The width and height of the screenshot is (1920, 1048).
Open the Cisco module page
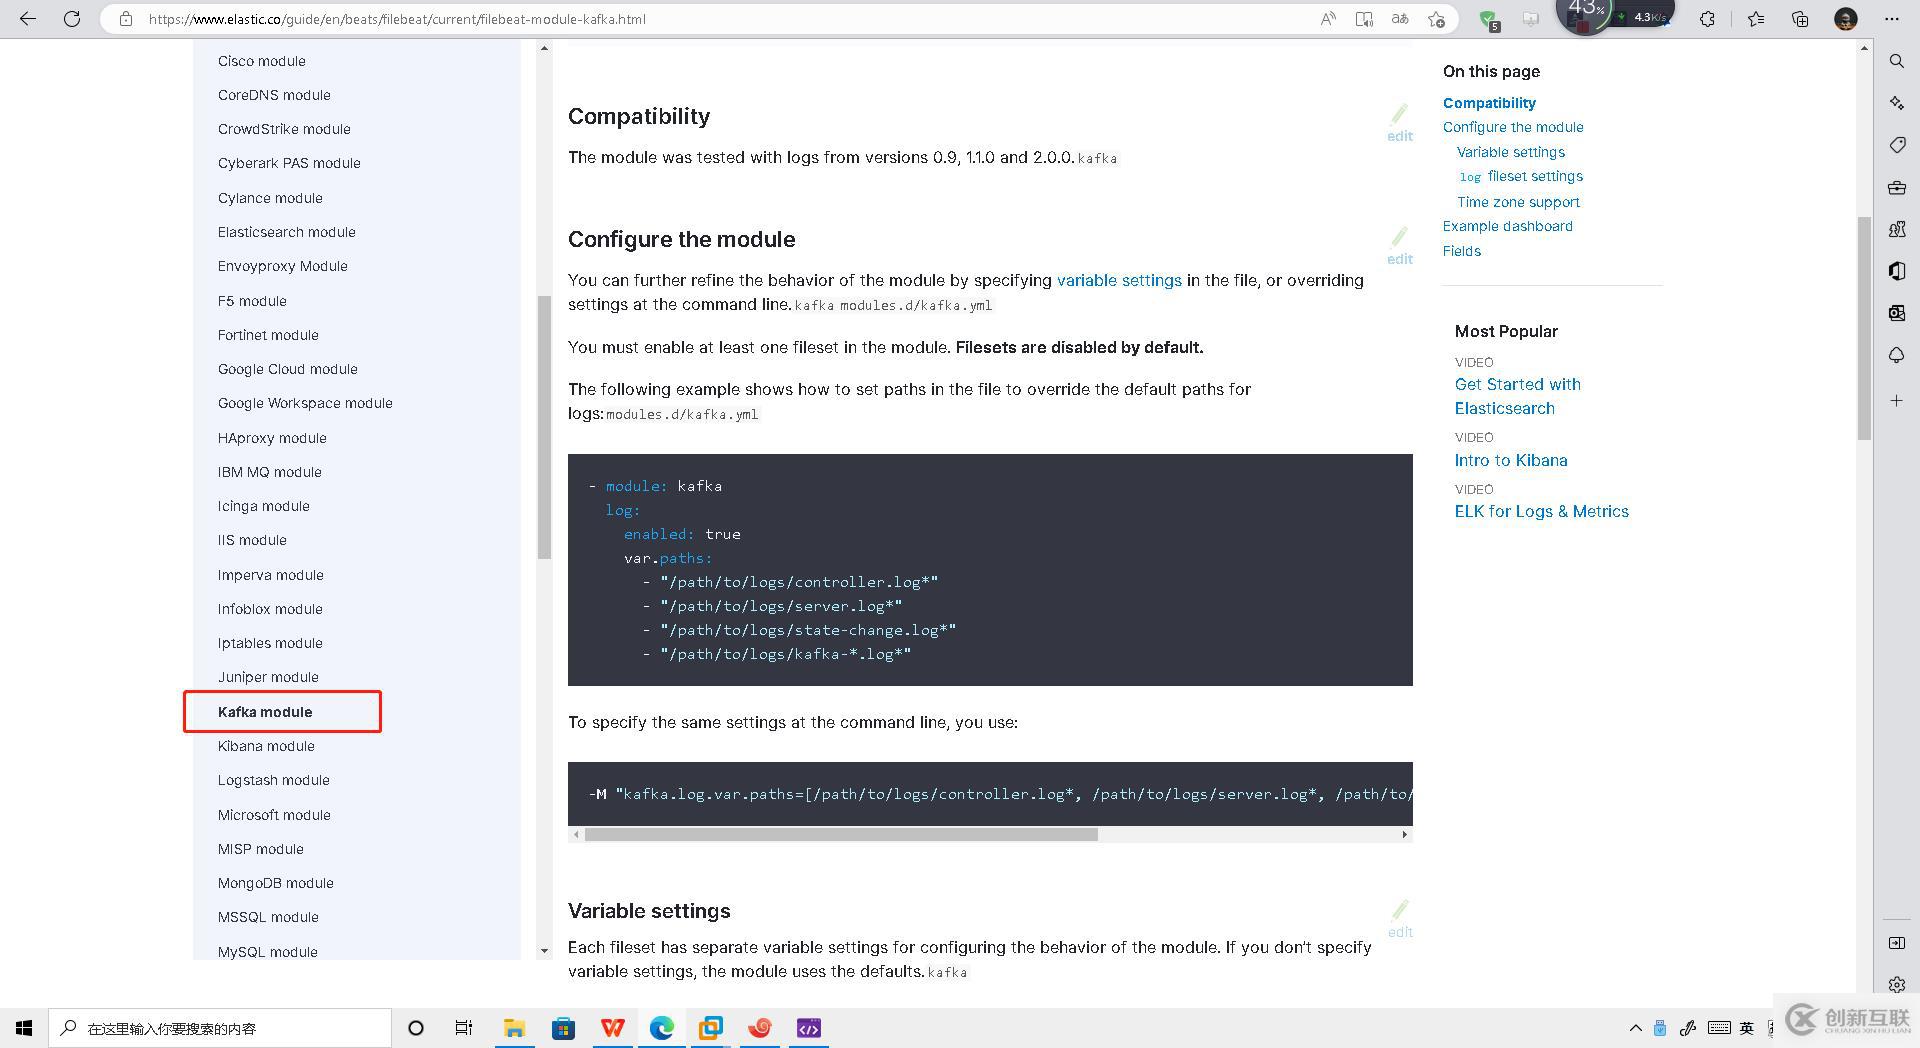pyautogui.click(x=262, y=61)
